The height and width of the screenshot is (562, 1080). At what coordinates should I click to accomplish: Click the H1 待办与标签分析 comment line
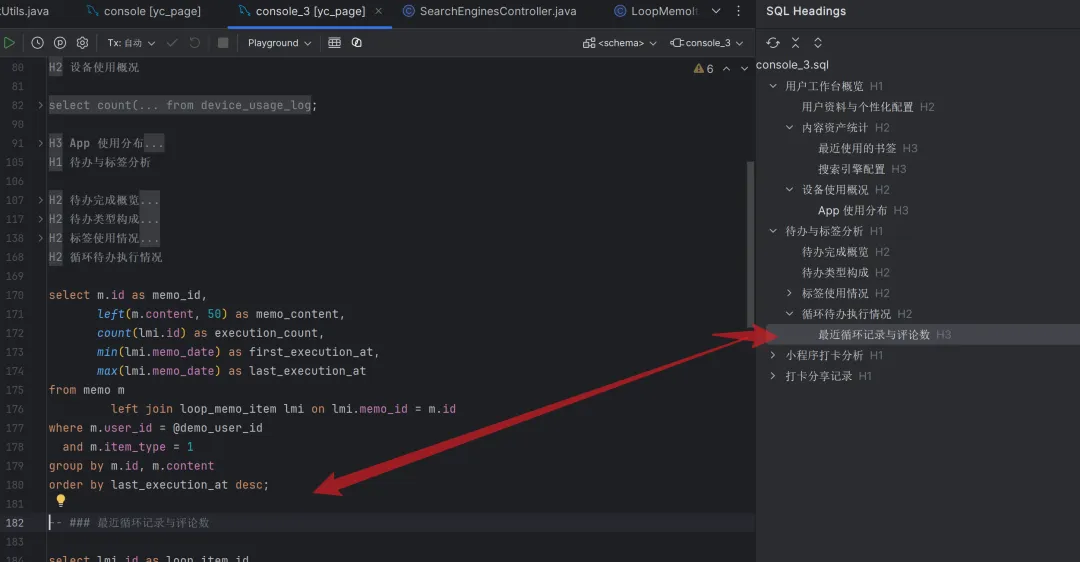click(x=99, y=163)
